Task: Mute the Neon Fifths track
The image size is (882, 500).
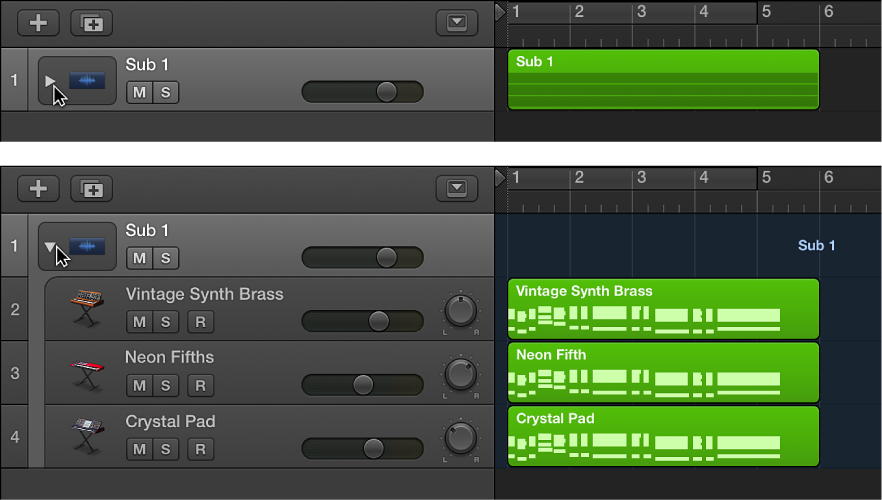Action: click(x=140, y=385)
